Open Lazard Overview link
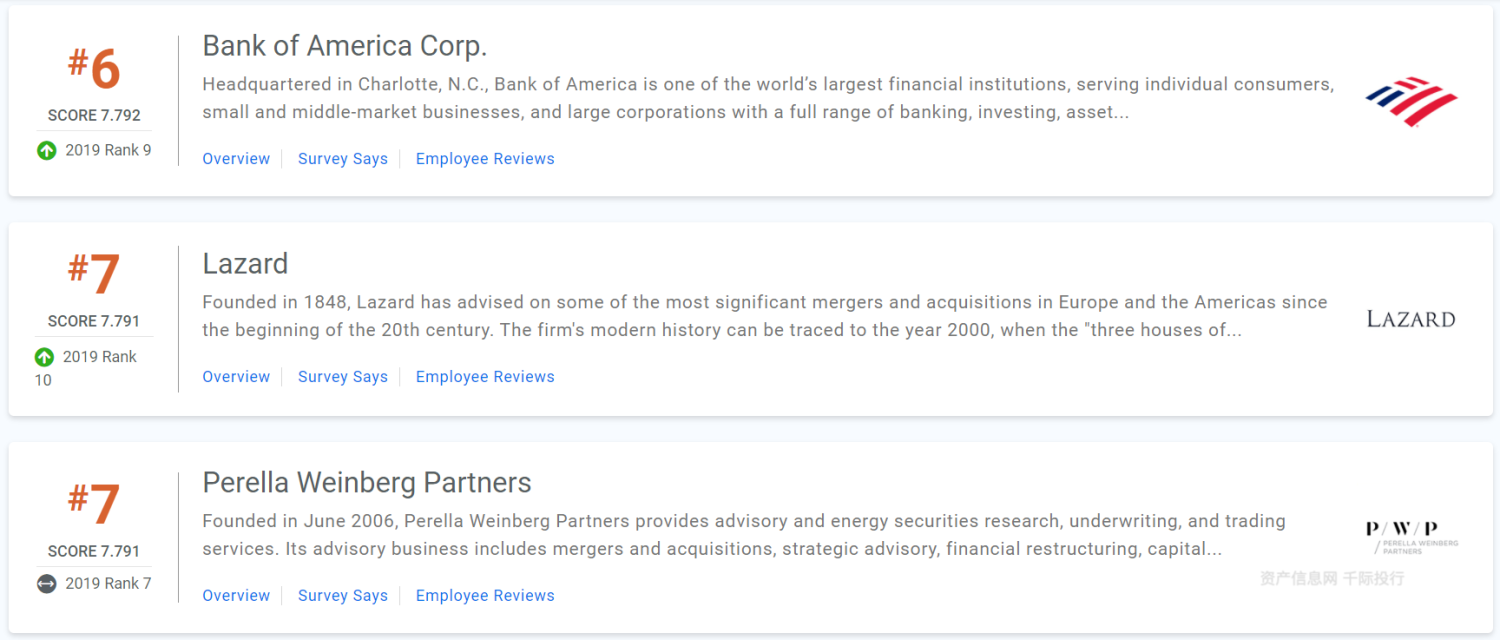The image size is (1500, 640). [x=236, y=377]
